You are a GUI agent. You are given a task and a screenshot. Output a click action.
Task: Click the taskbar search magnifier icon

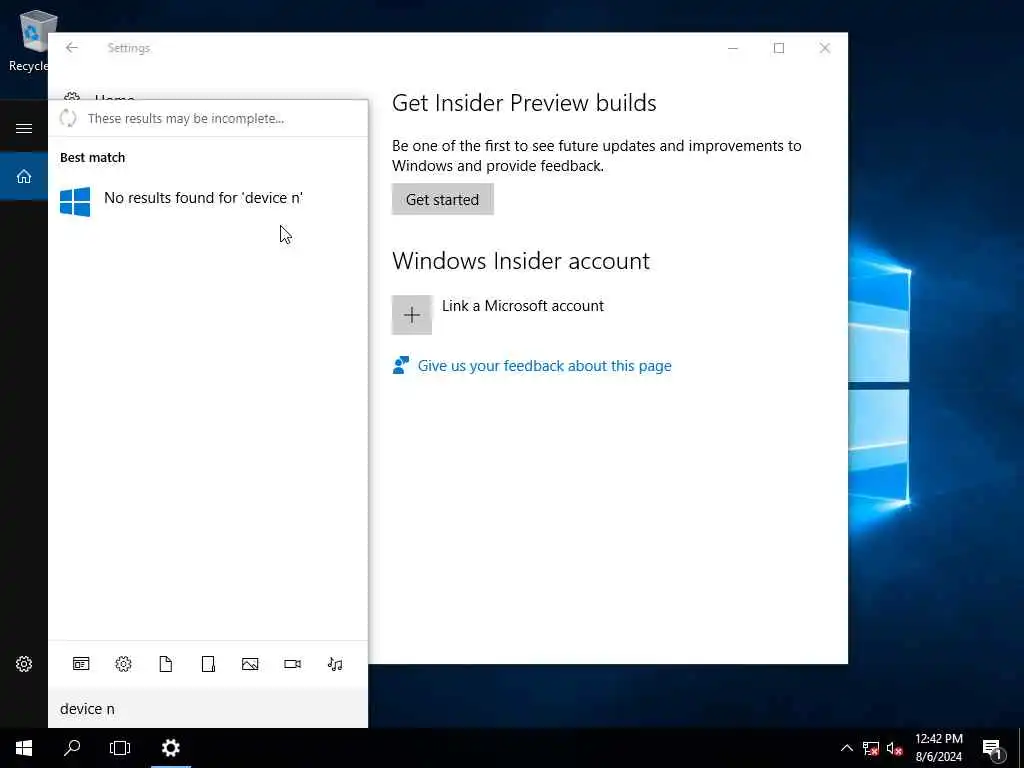pyautogui.click(x=72, y=748)
